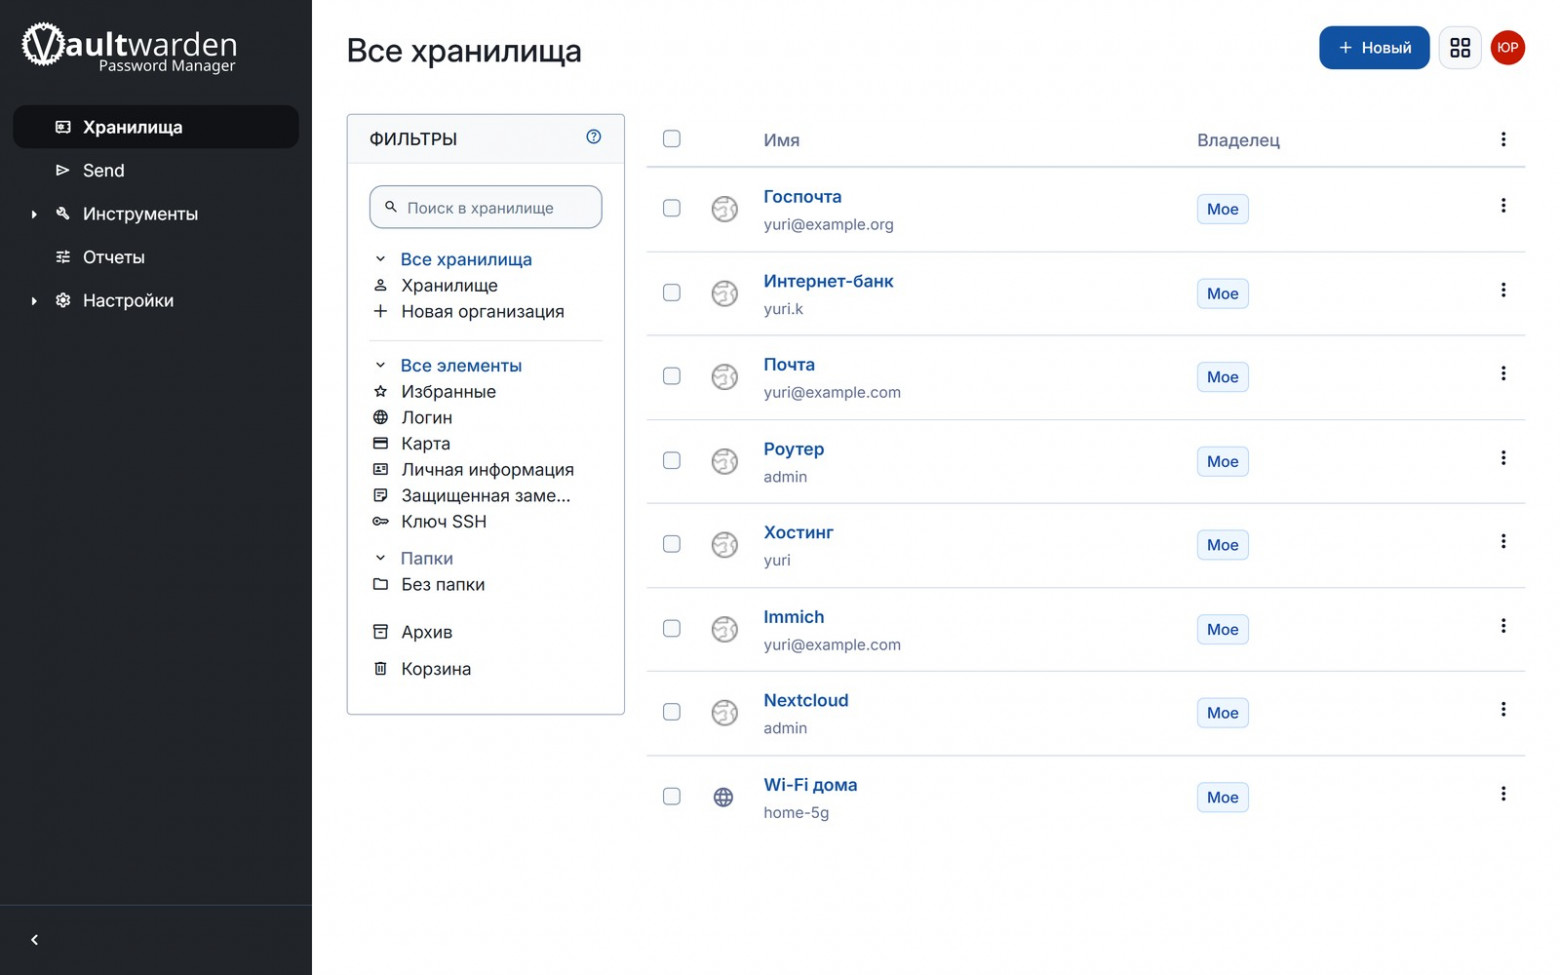The width and height of the screenshot is (1560, 975).
Task: Check the Immich row checkbox
Action: coord(671,628)
